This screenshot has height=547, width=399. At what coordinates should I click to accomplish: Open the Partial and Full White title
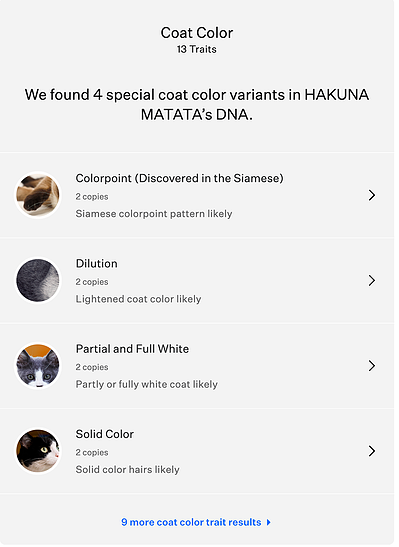tap(132, 349)
